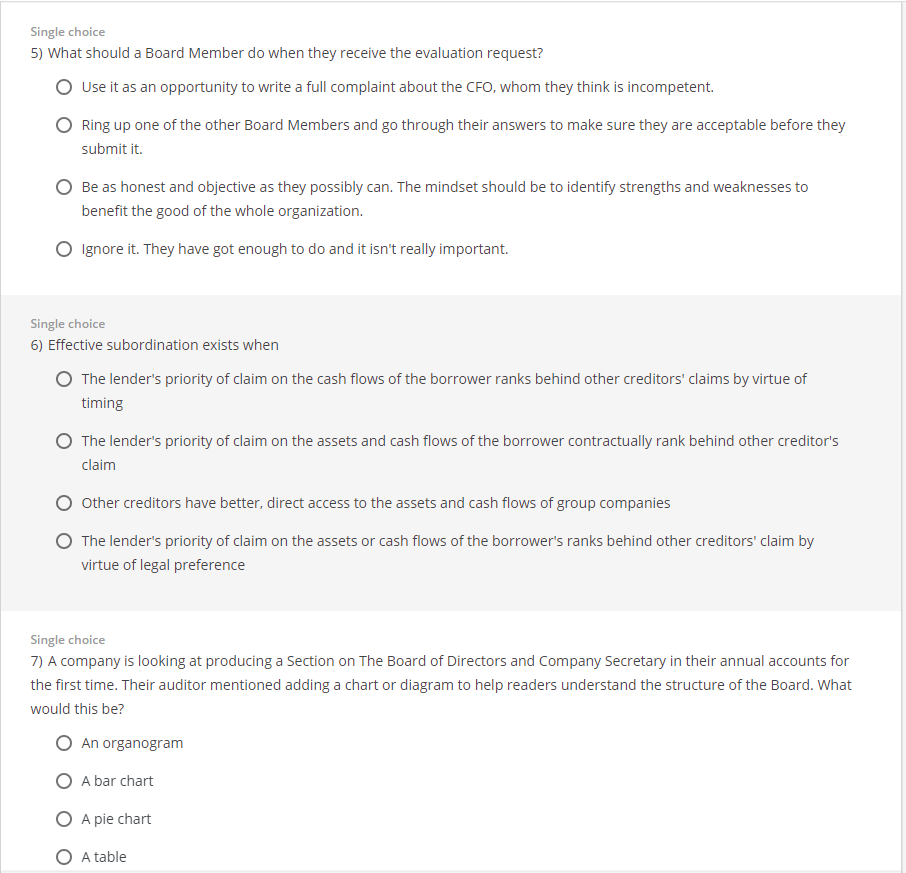Choose "behind other creditors' claims by virtue of timing"

click(x=64, y=379)
